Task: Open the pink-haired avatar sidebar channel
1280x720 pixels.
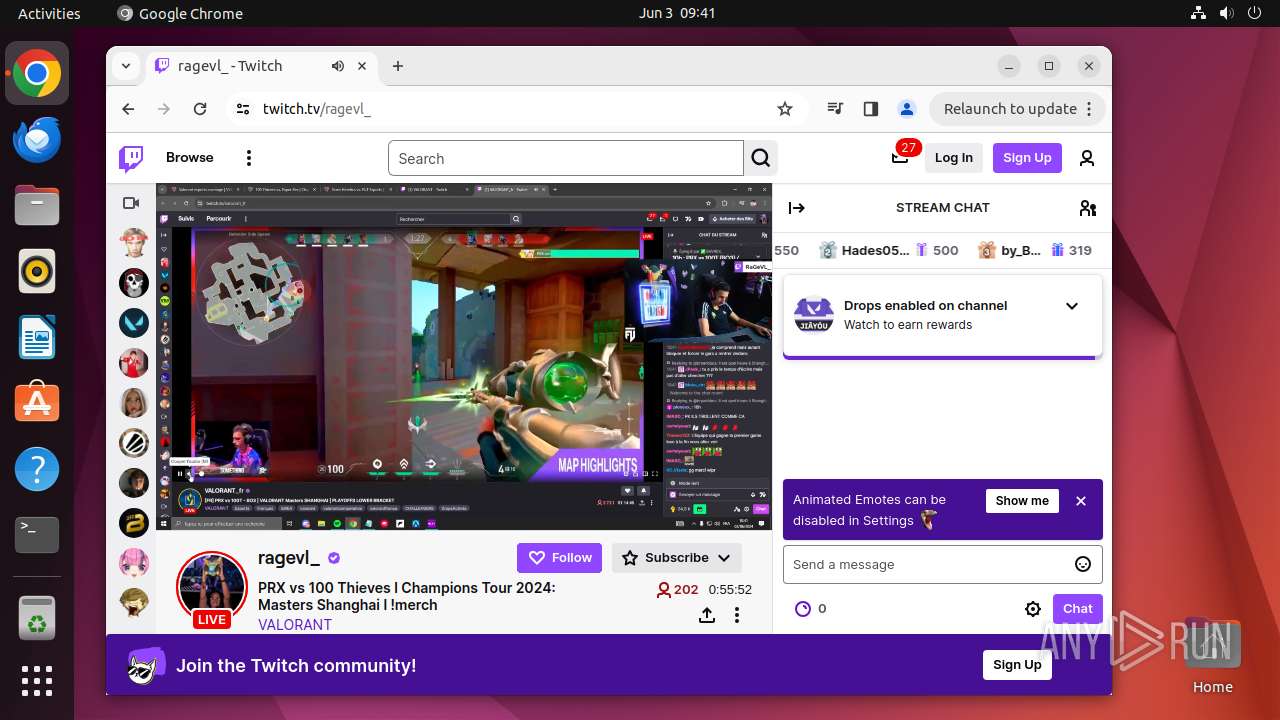Action: [134, 563]
